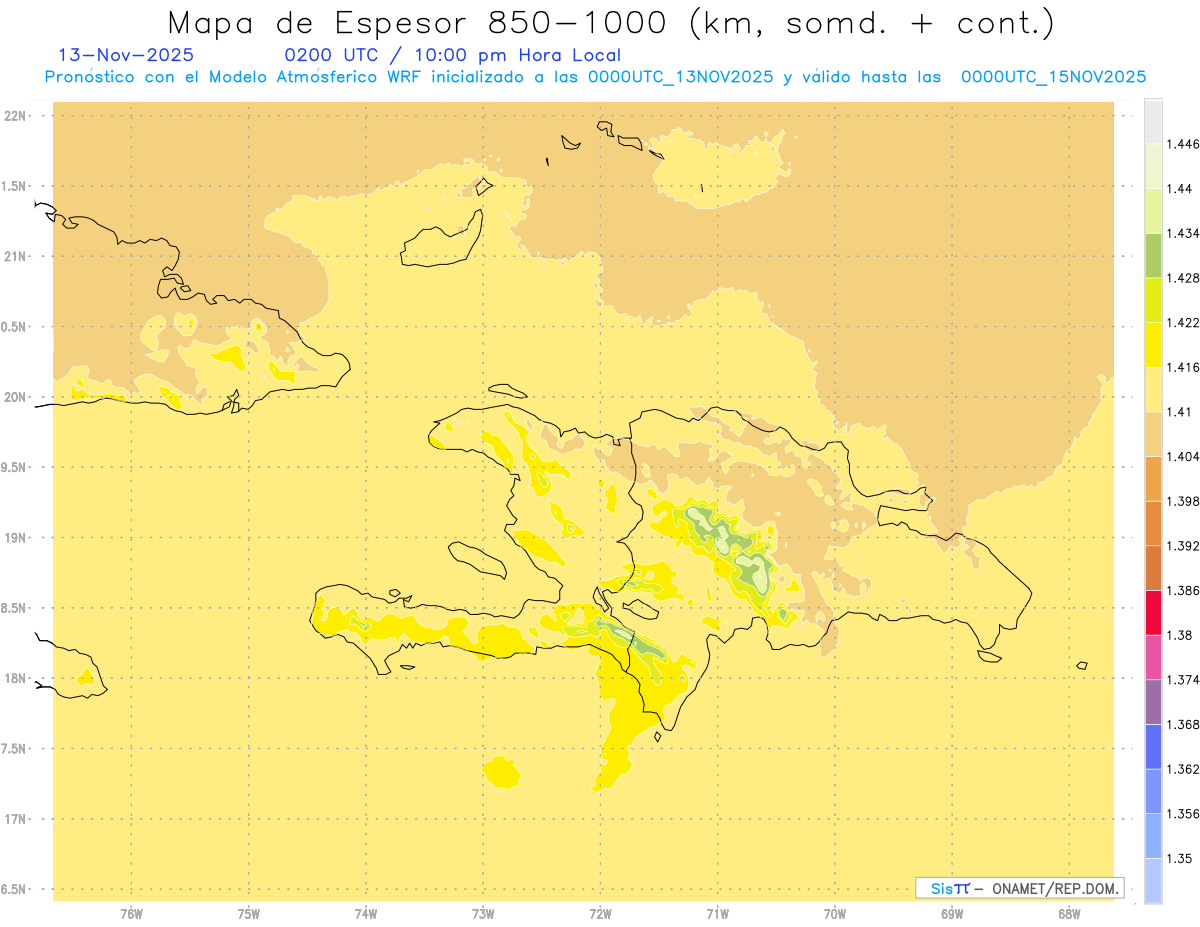This screenshot has height=927, width=1200.
Task: Click the colorbar value '1.398'
Action: coord(1183,501)
